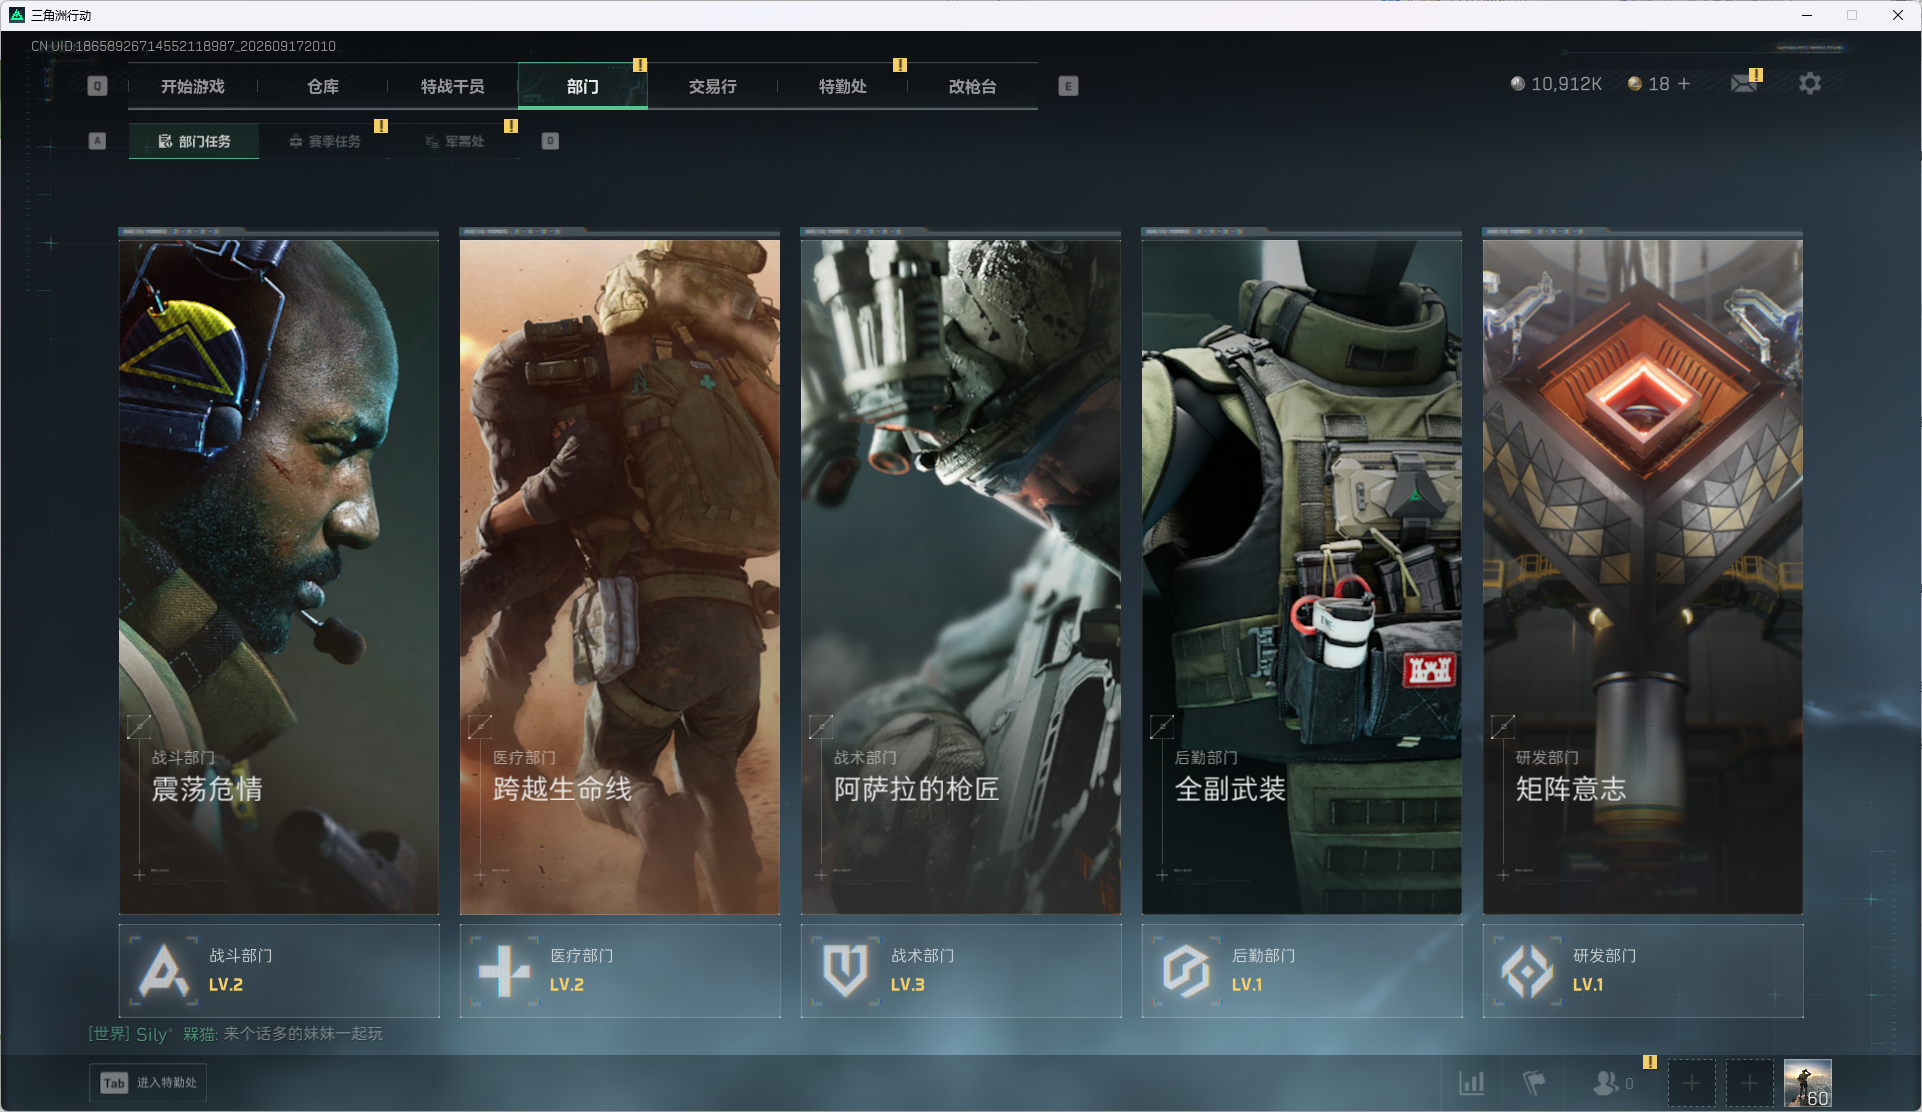Image resolution: width=1922 pixels, height=1112 pixels.
Task: Click the Tab 进入特勤处 button
Action: coord(148,1083)
